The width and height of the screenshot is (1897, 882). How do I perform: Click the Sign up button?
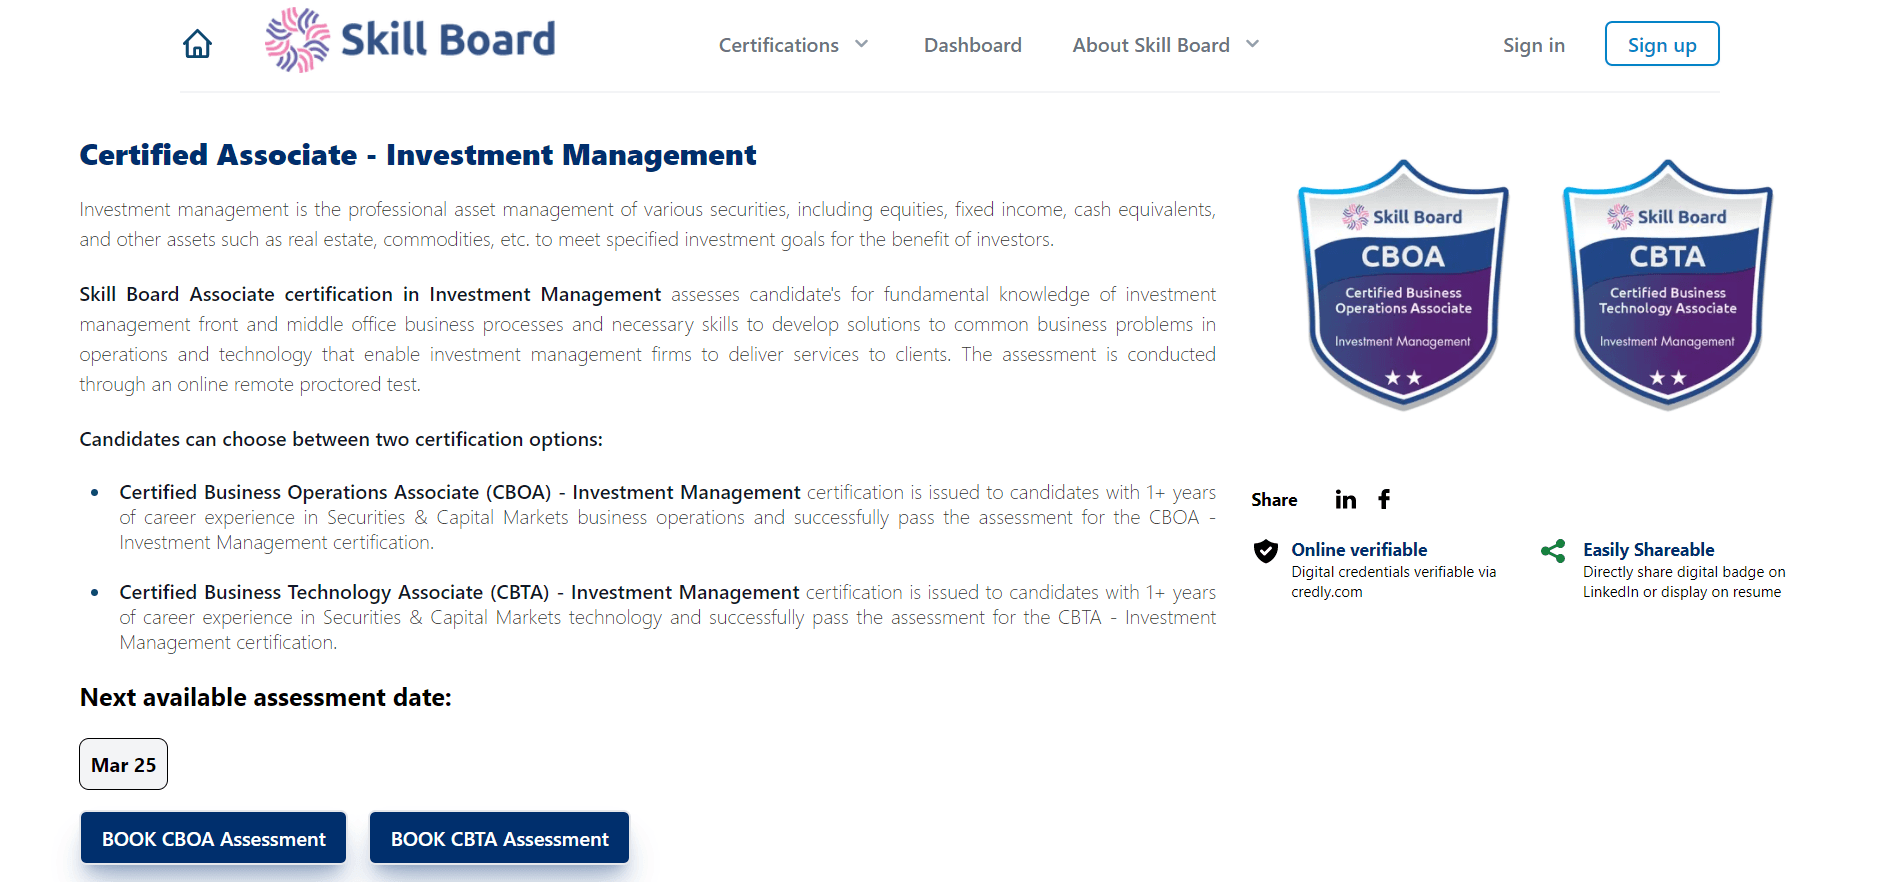coord(1662,44)
